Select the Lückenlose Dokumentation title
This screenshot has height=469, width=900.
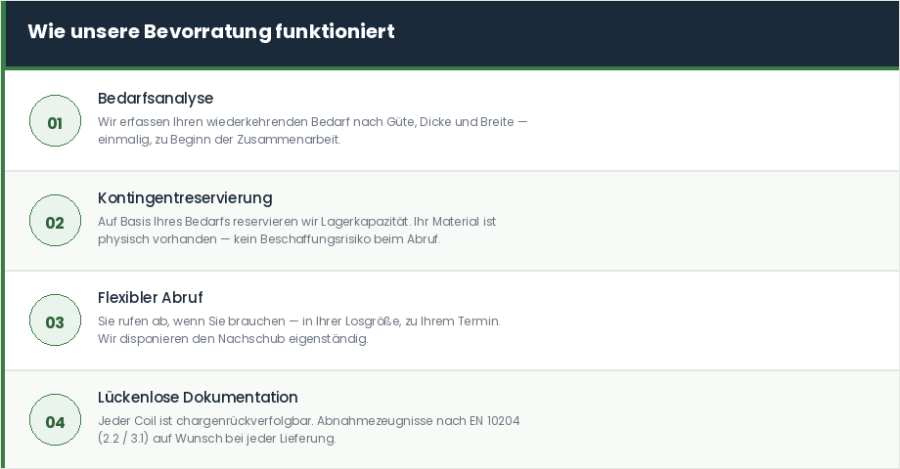point(198,397)
